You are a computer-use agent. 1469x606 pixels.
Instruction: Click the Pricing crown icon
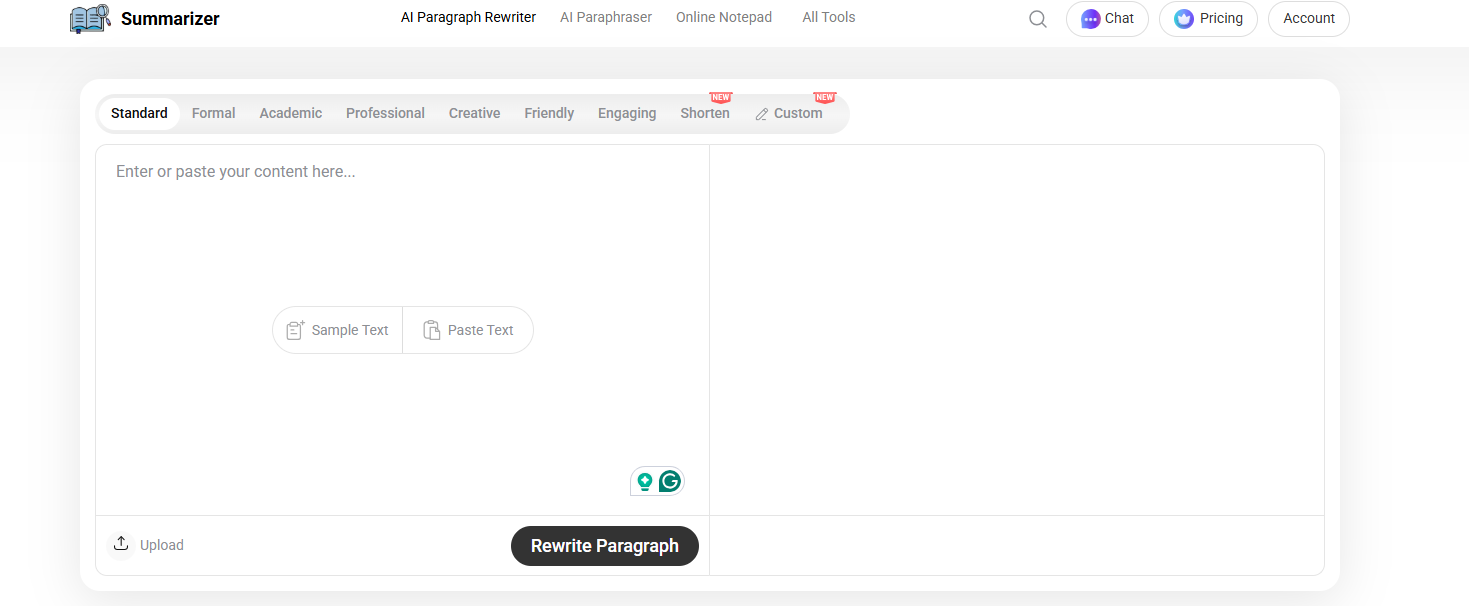coord(1184,19)
